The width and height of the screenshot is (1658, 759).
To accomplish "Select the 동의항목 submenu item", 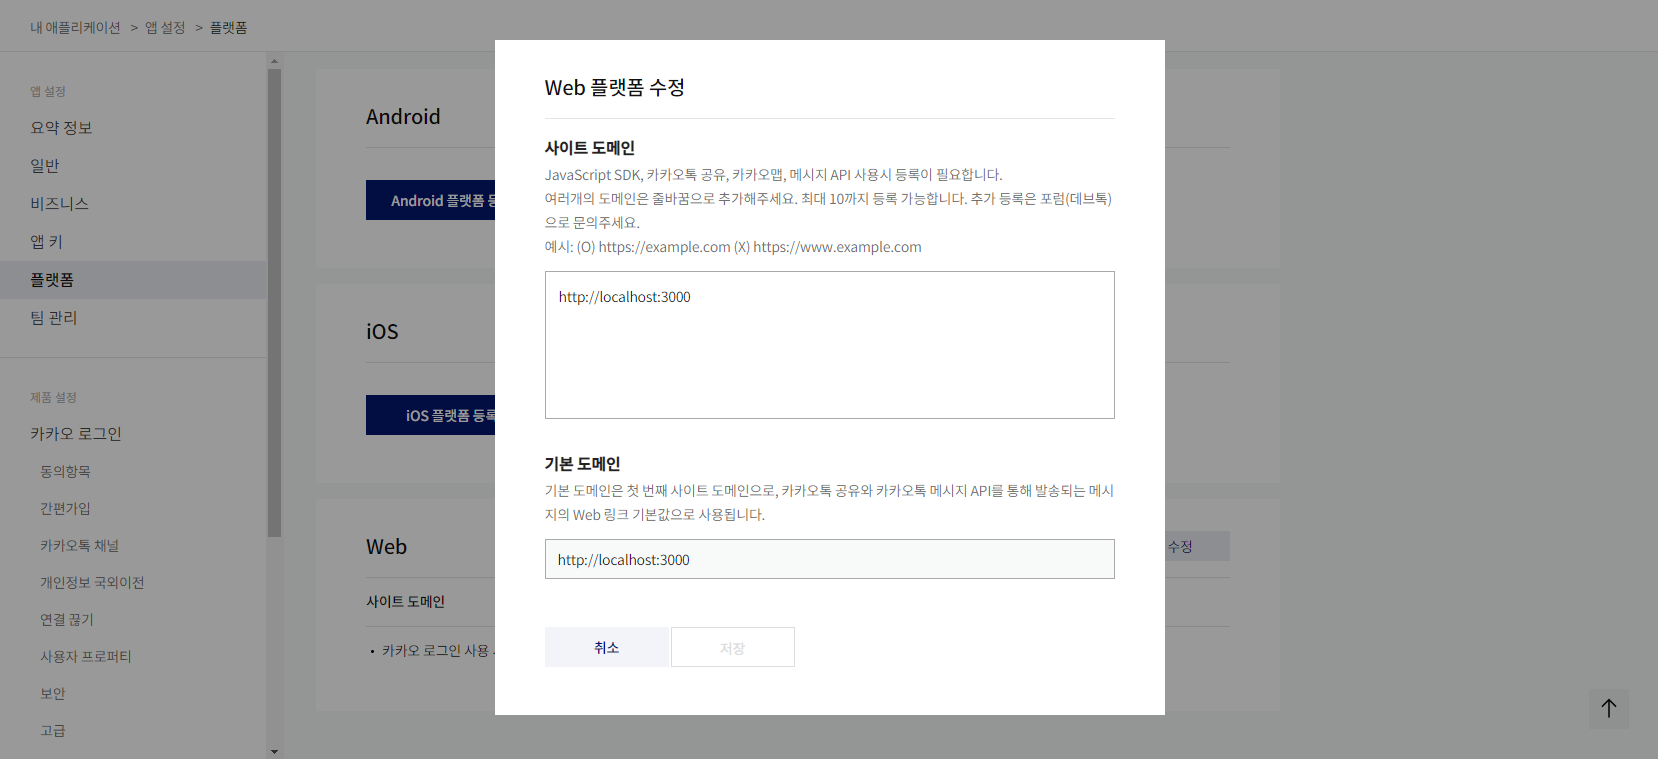I will coord(65,471).
